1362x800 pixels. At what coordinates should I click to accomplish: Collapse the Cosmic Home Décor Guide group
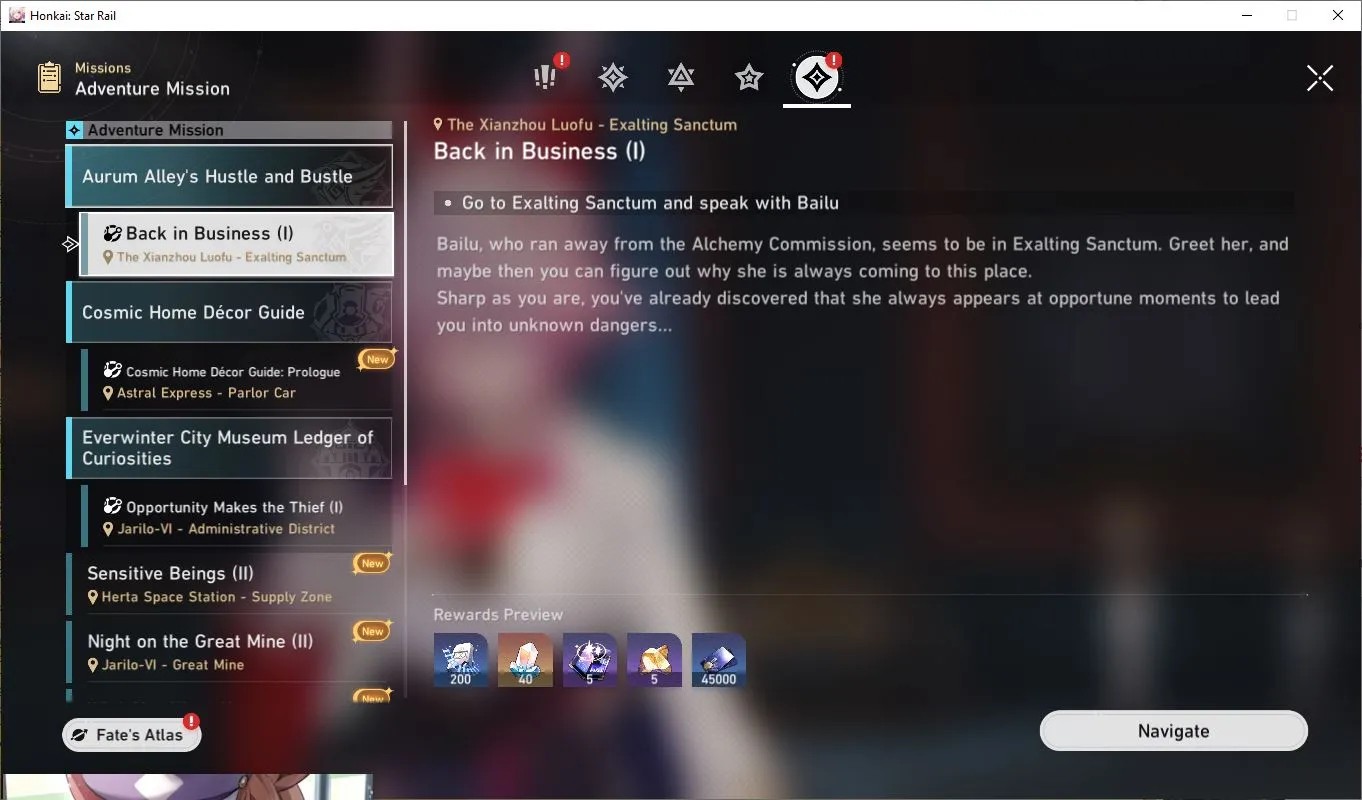coord(229,312)
